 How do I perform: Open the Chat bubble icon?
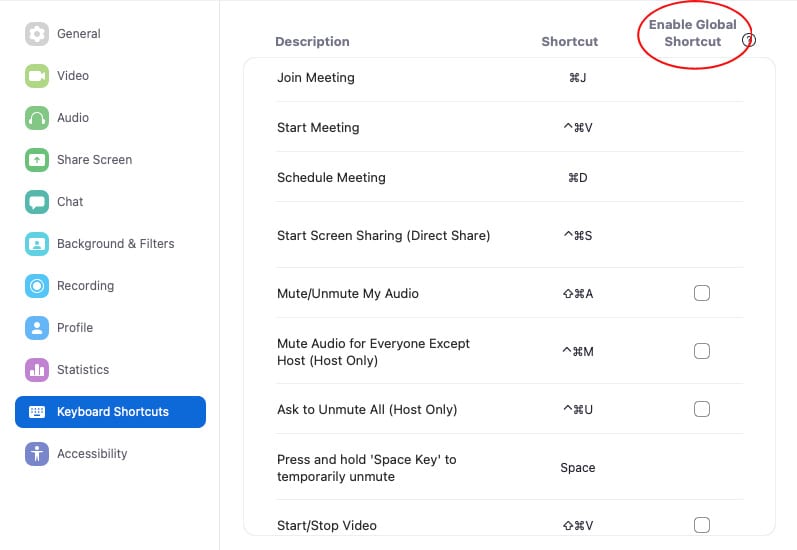click(37, 202)
